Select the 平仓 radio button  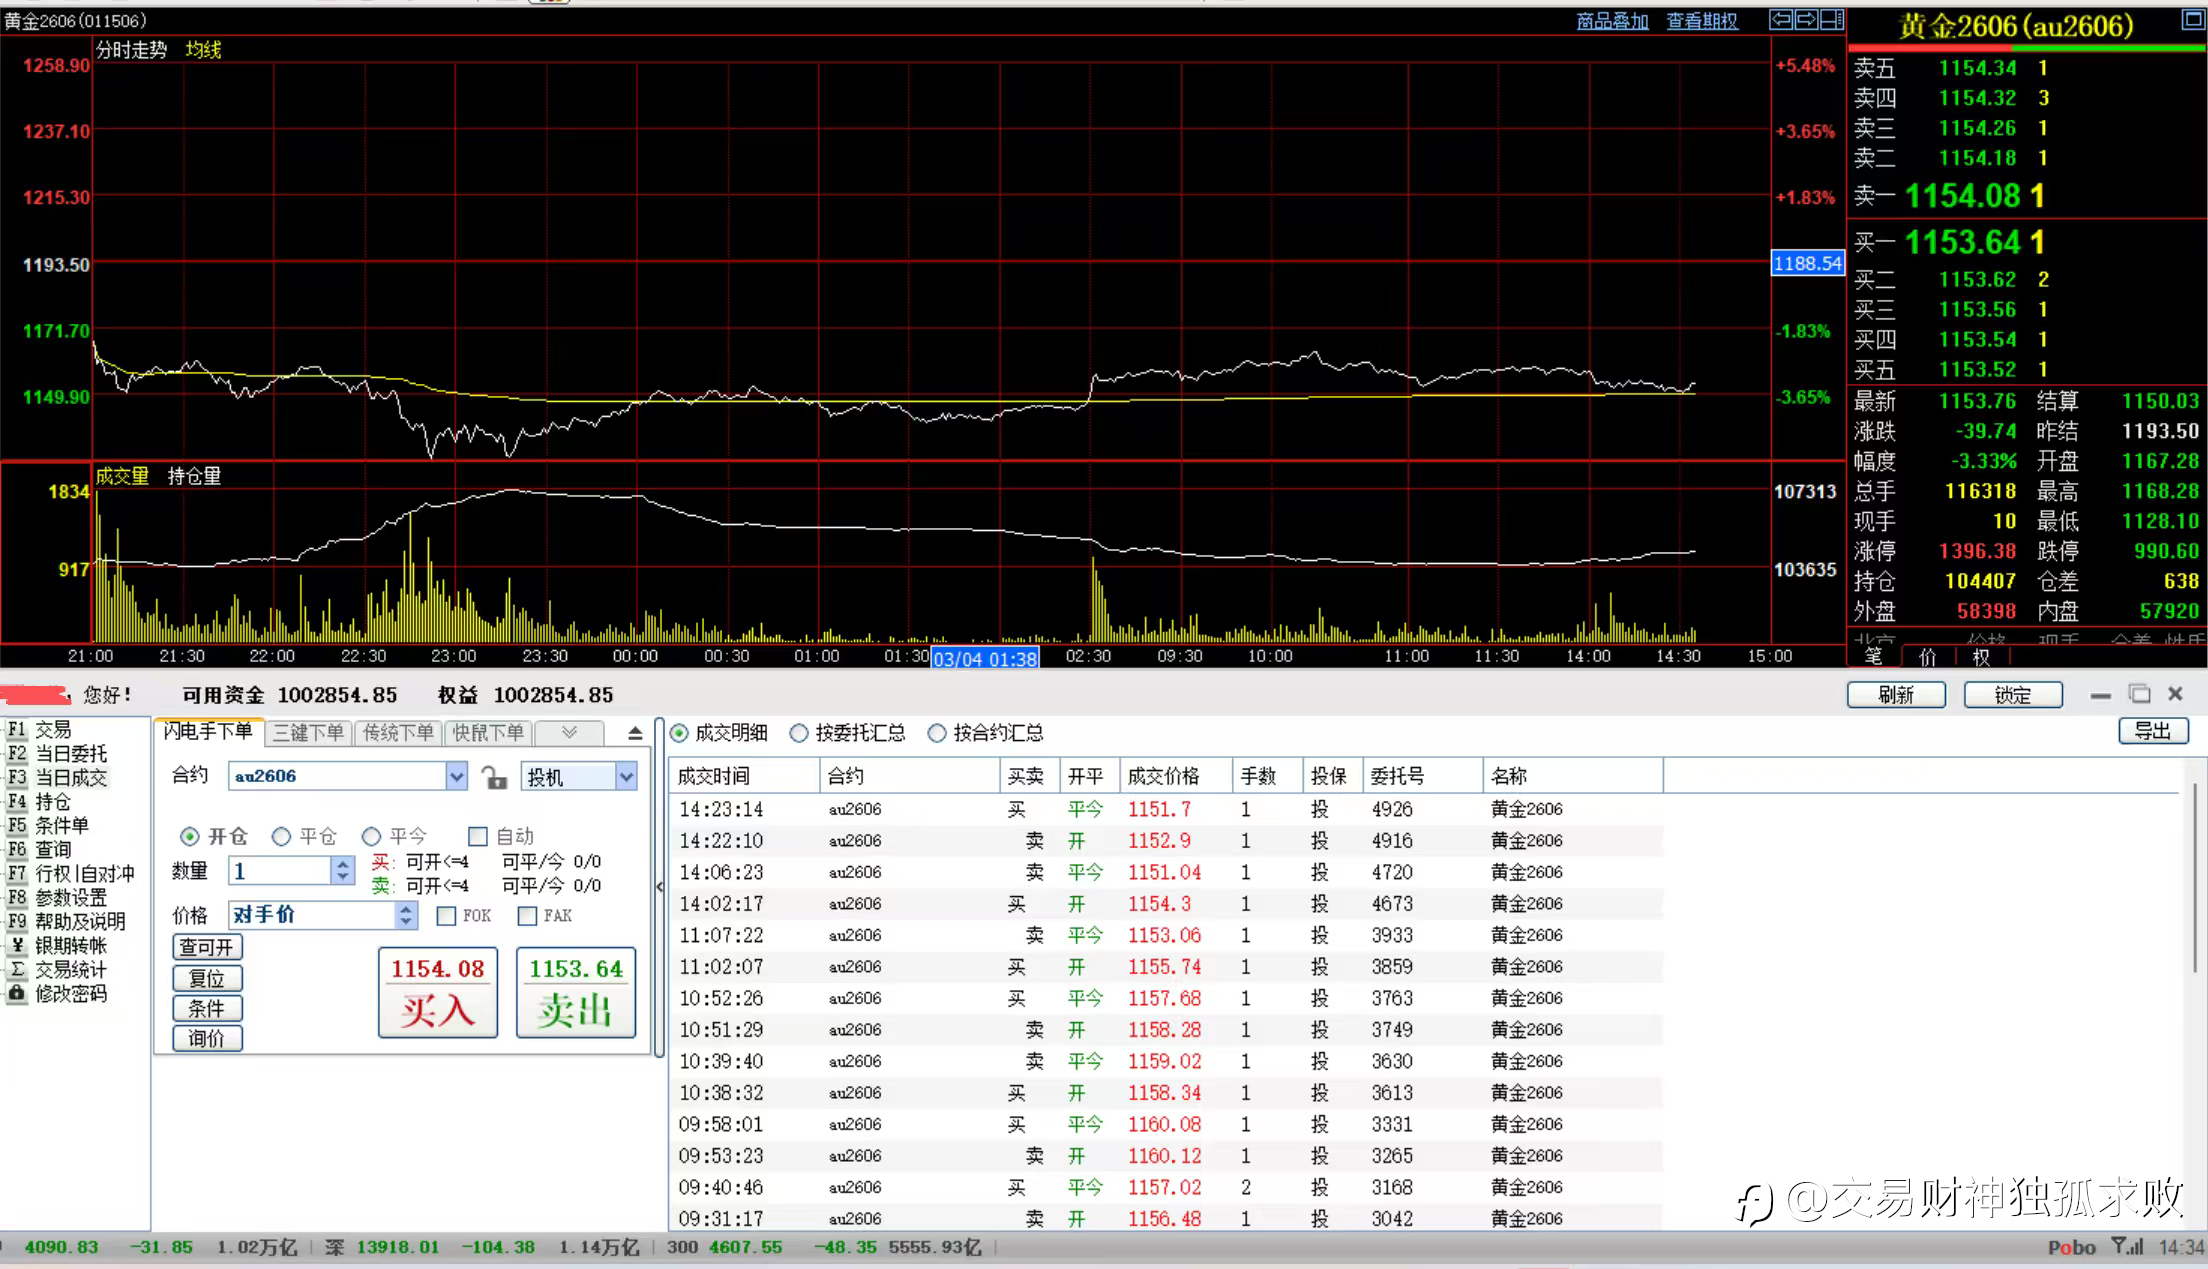[x=282, y=836]
